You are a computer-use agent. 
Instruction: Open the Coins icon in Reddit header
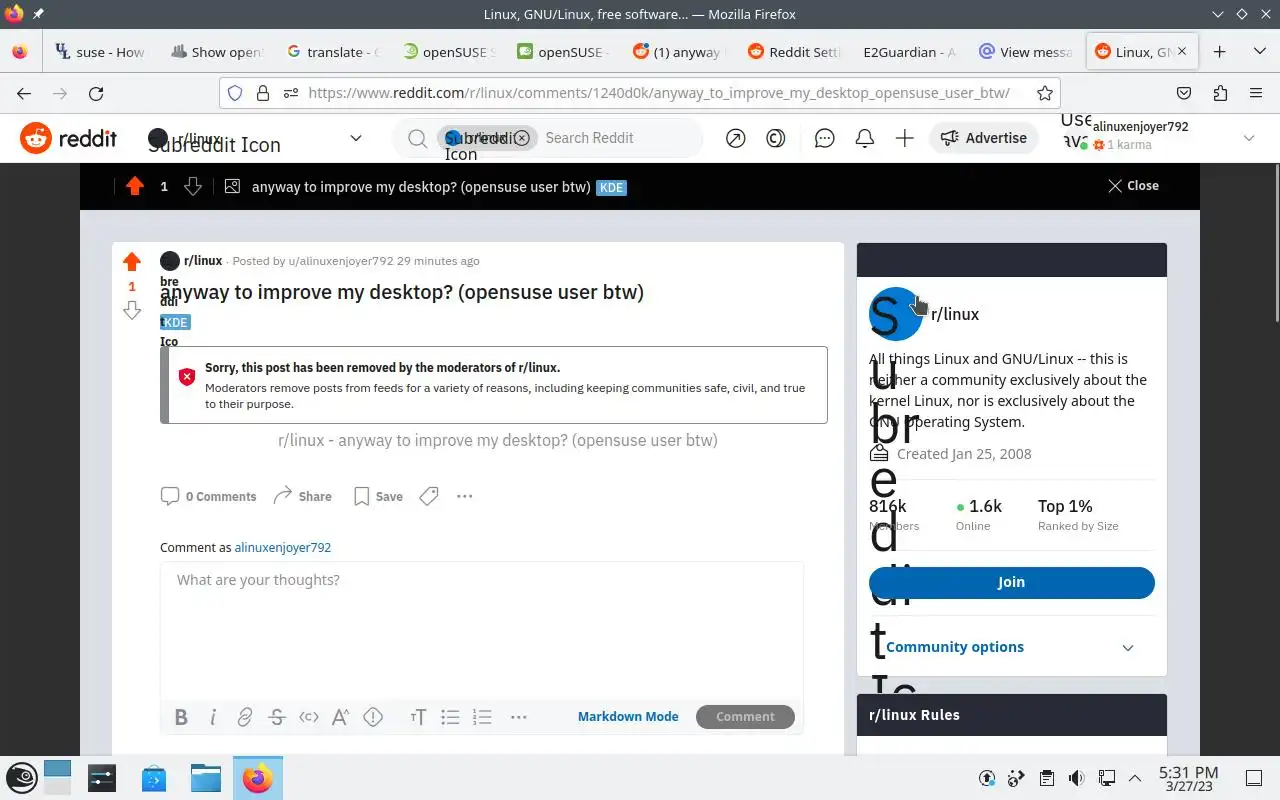click(x=776, y=138)
